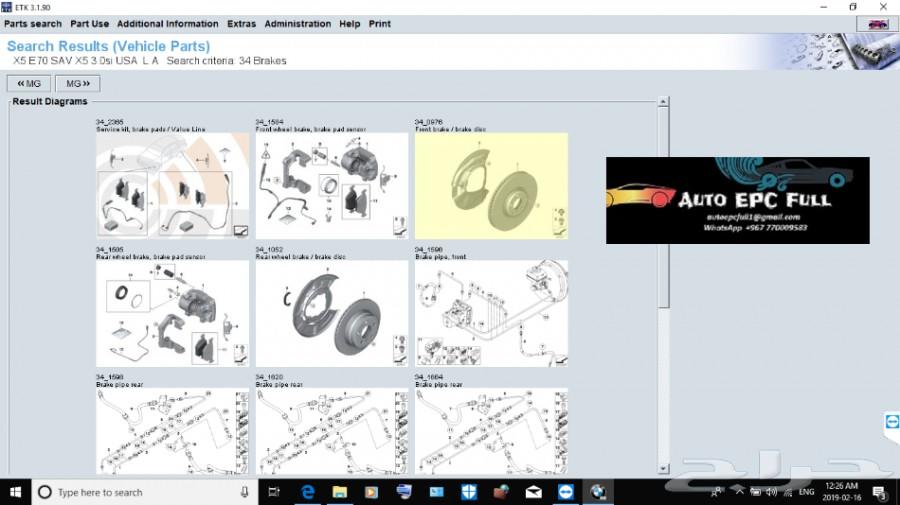Image resolution: width=900 pixels, height=505 pixels.
Task: Launch Microsoft Edge from the taskbar
Action: tap(308, 492)
